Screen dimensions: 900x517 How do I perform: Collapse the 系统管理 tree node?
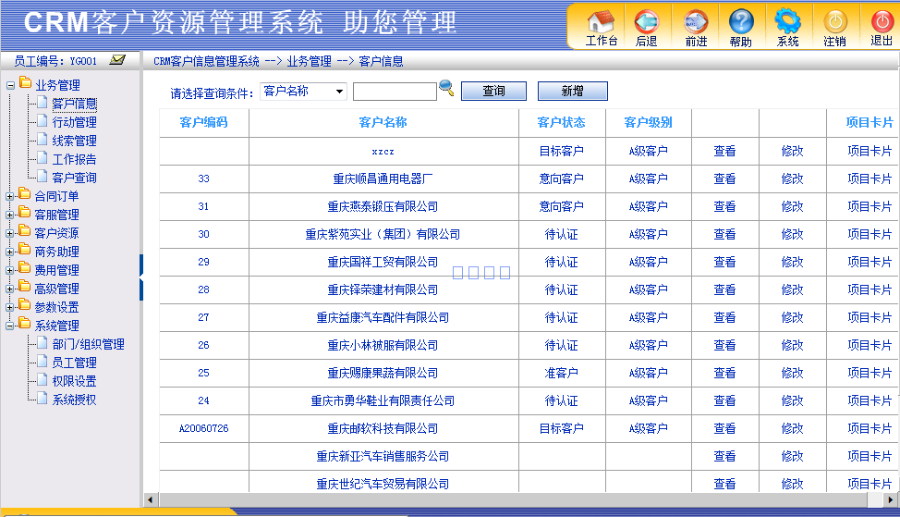click(x=10, y=326)
